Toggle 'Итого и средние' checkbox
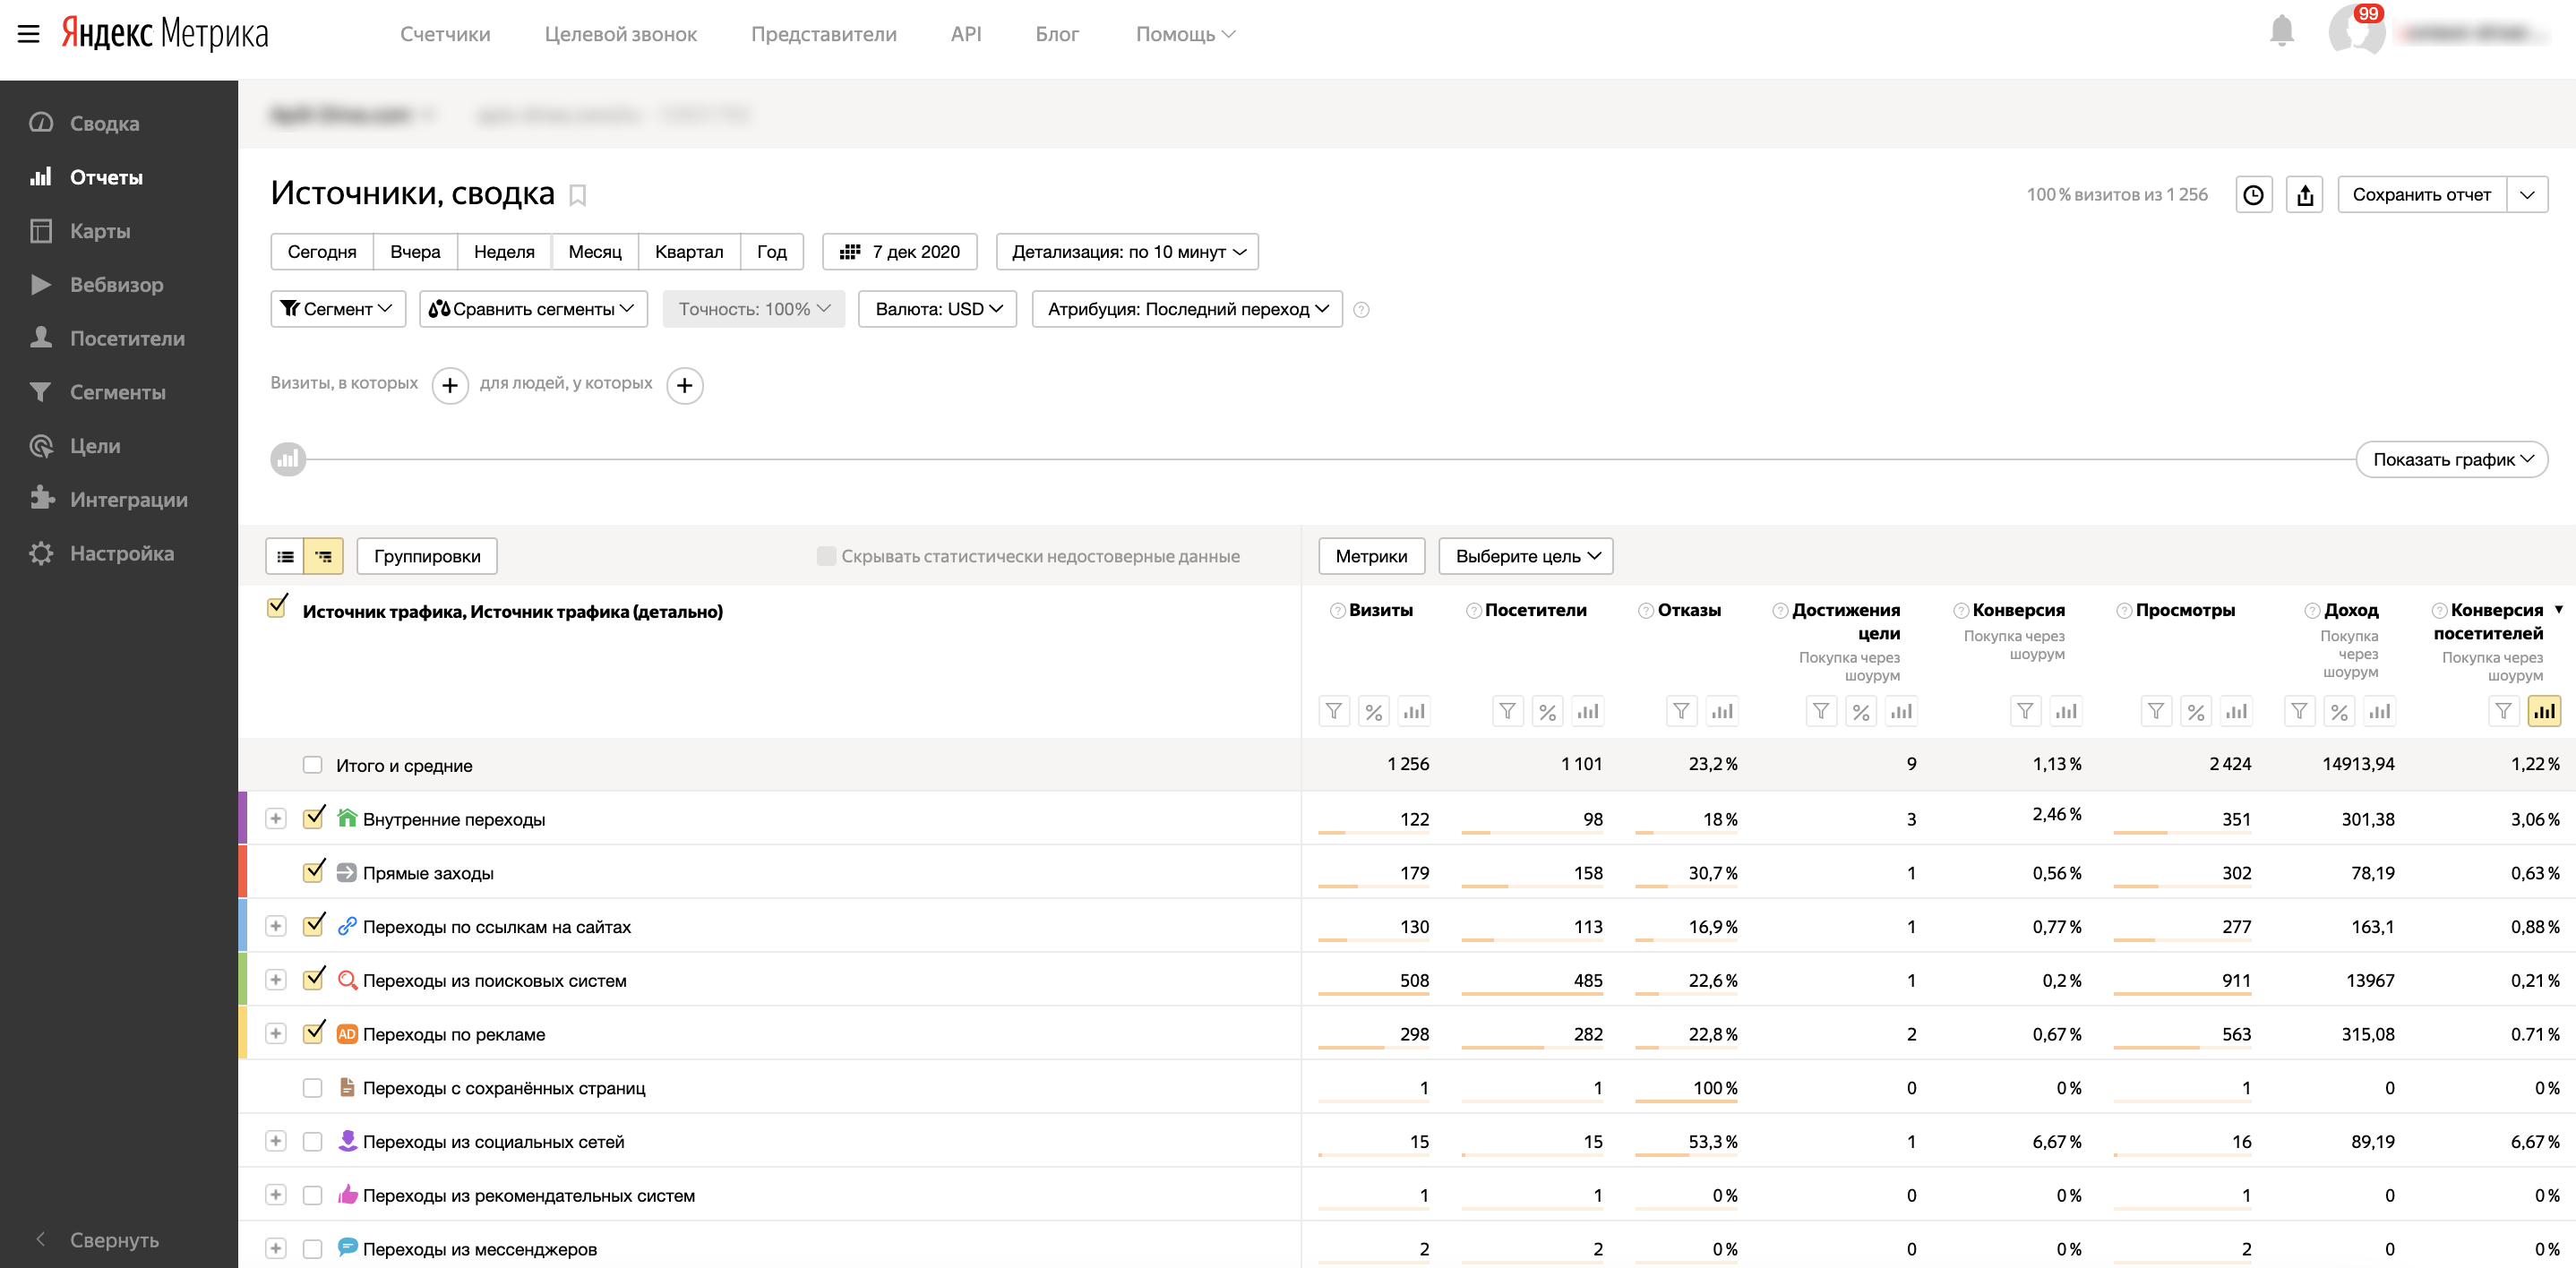Viewport: 2576px width, 1268px height. (x=313, y=765)
